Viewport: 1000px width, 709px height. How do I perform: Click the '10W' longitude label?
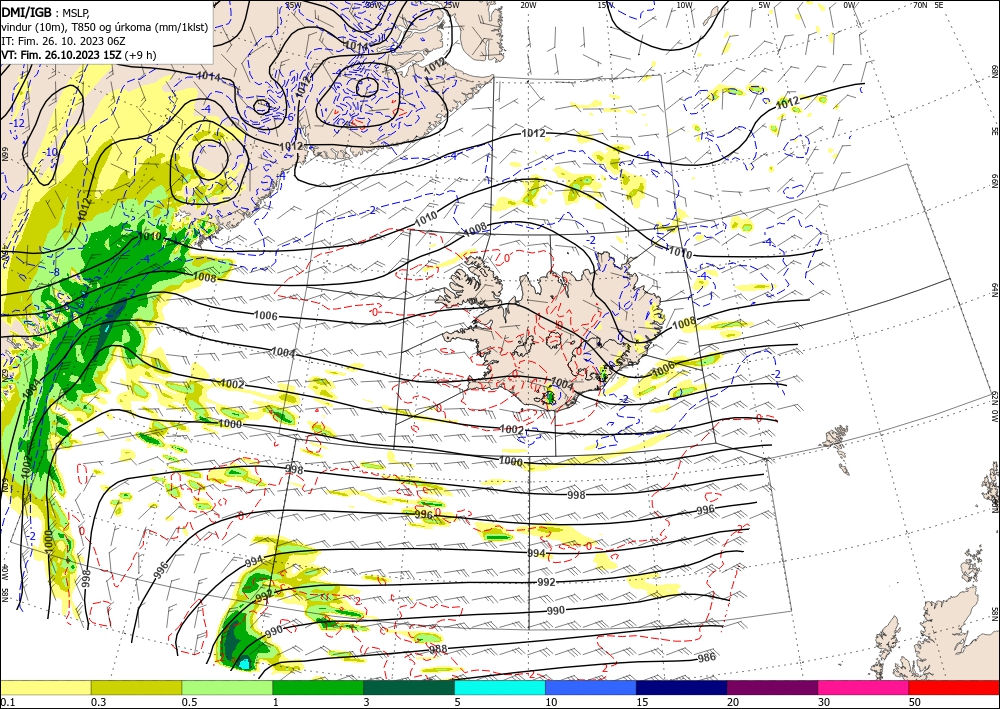[x=684, y=5]
